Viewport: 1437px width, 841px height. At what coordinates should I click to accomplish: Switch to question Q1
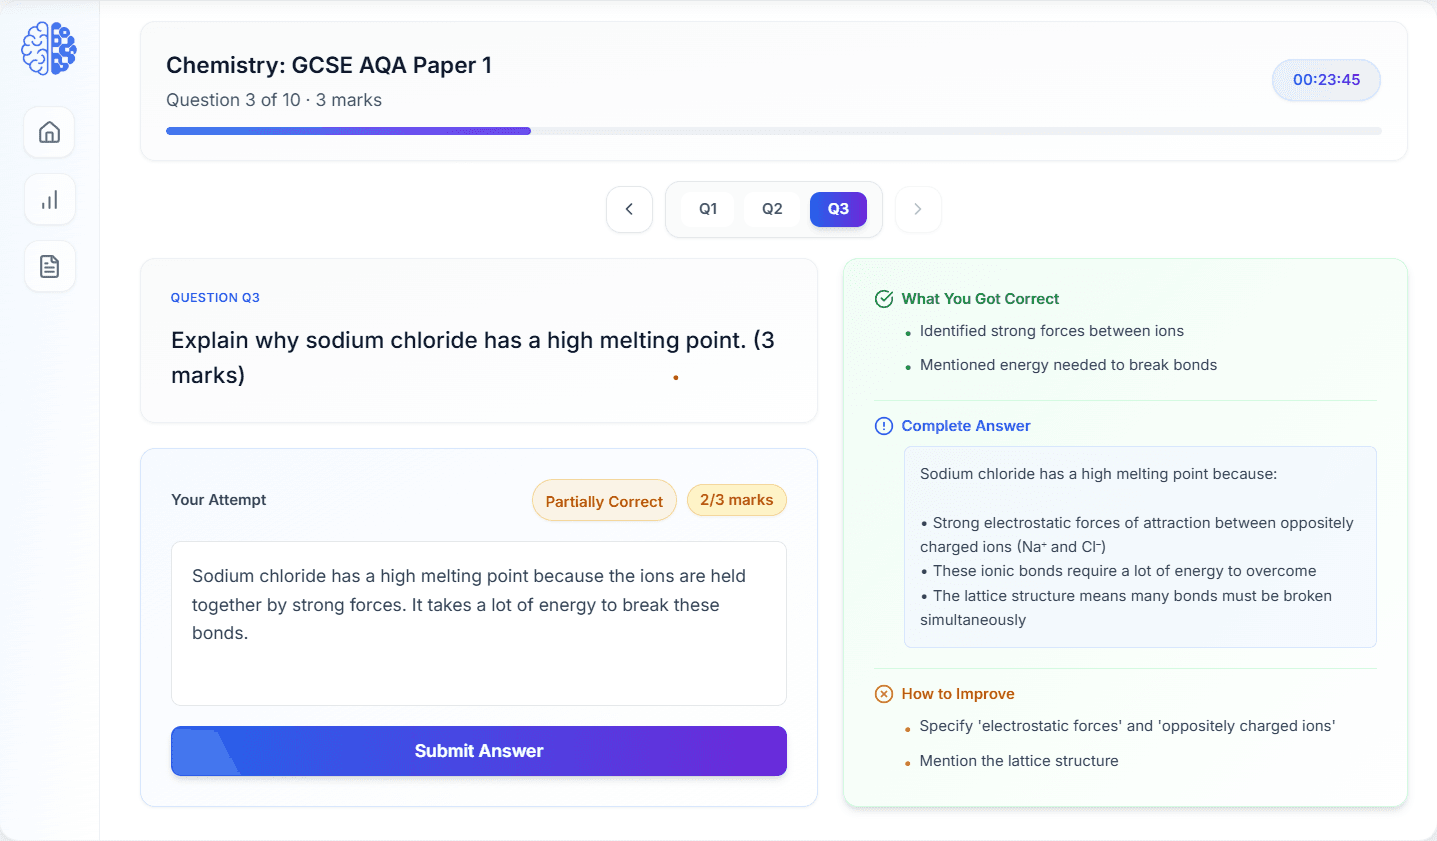pos(708,208)
